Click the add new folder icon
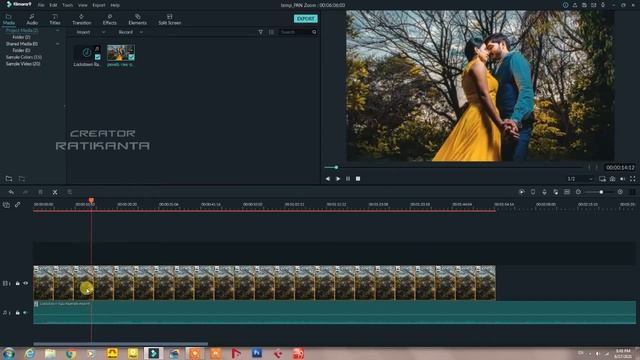 click(x=9, y=179)
